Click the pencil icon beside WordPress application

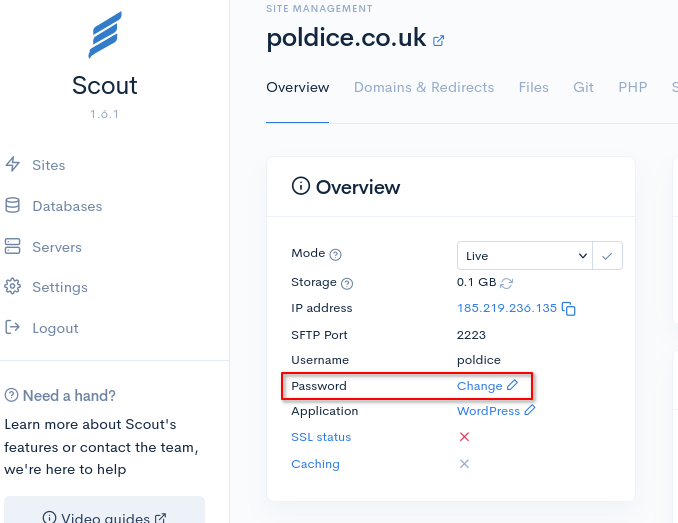[530, 411]
